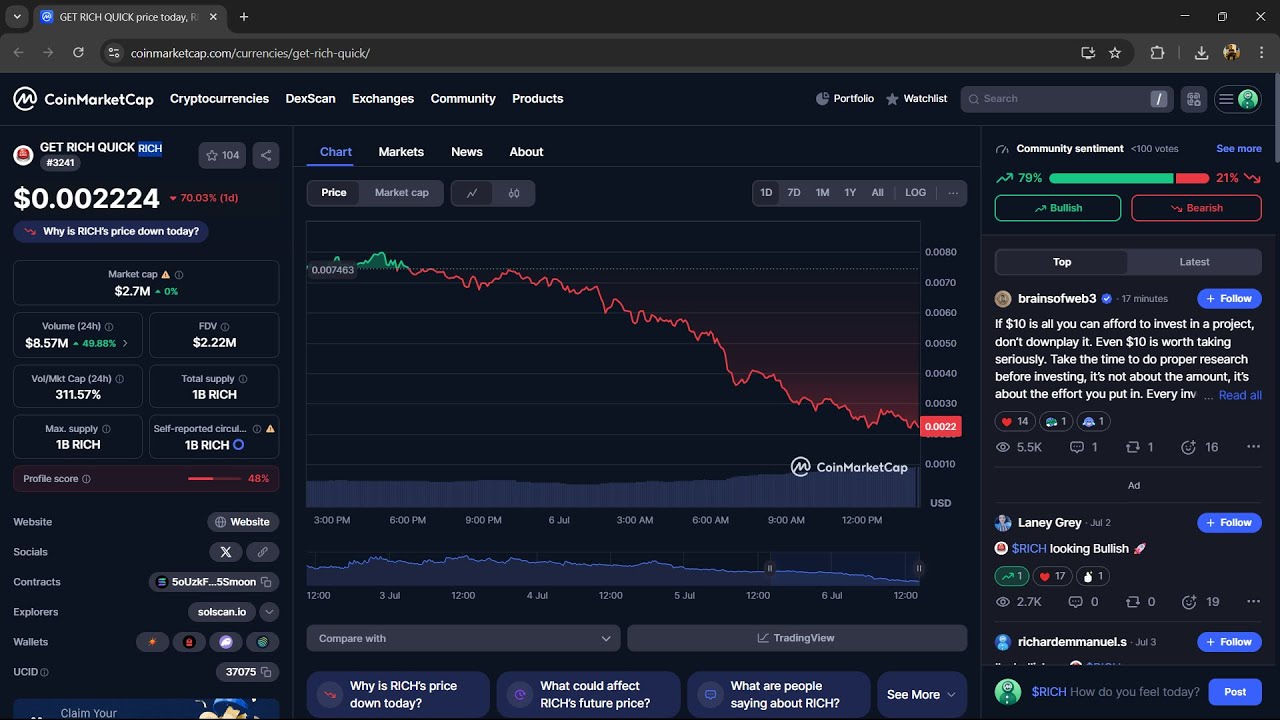Set chart range to 1Y
This screenshot has width=1280, height=720.
[x=850, y=193]
